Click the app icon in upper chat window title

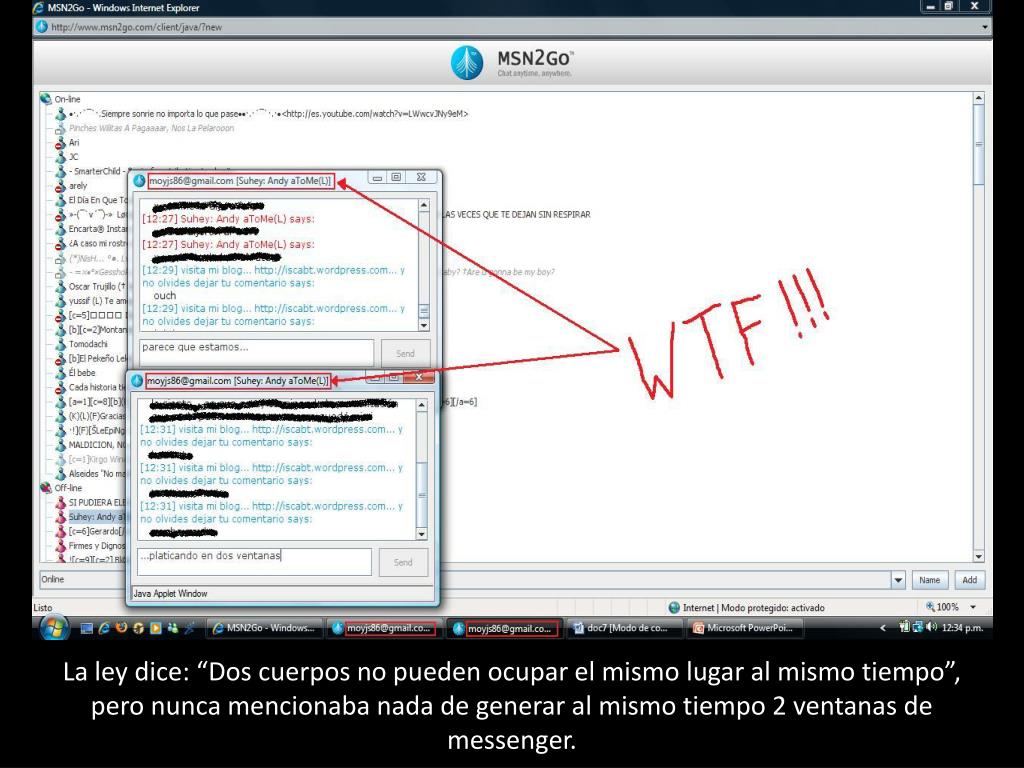pyautogui.click(x=139, y=181)
